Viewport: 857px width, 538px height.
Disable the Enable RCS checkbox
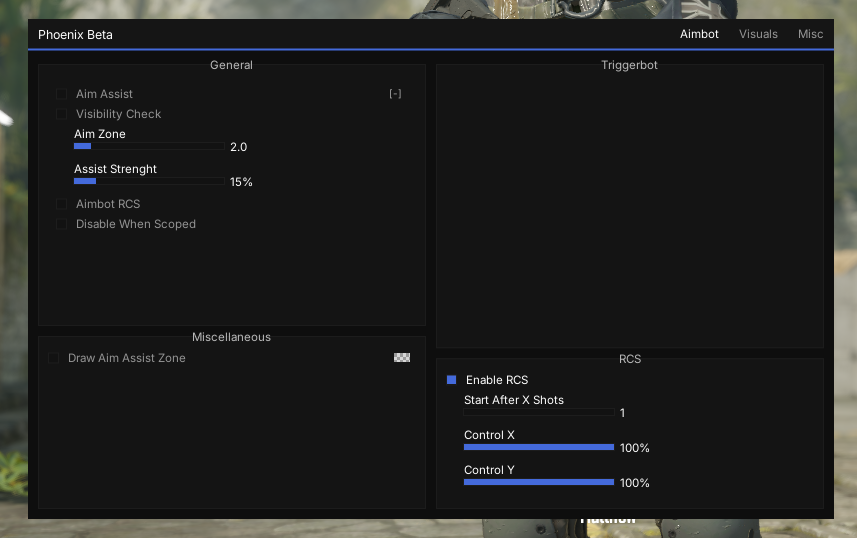(451, 379)
